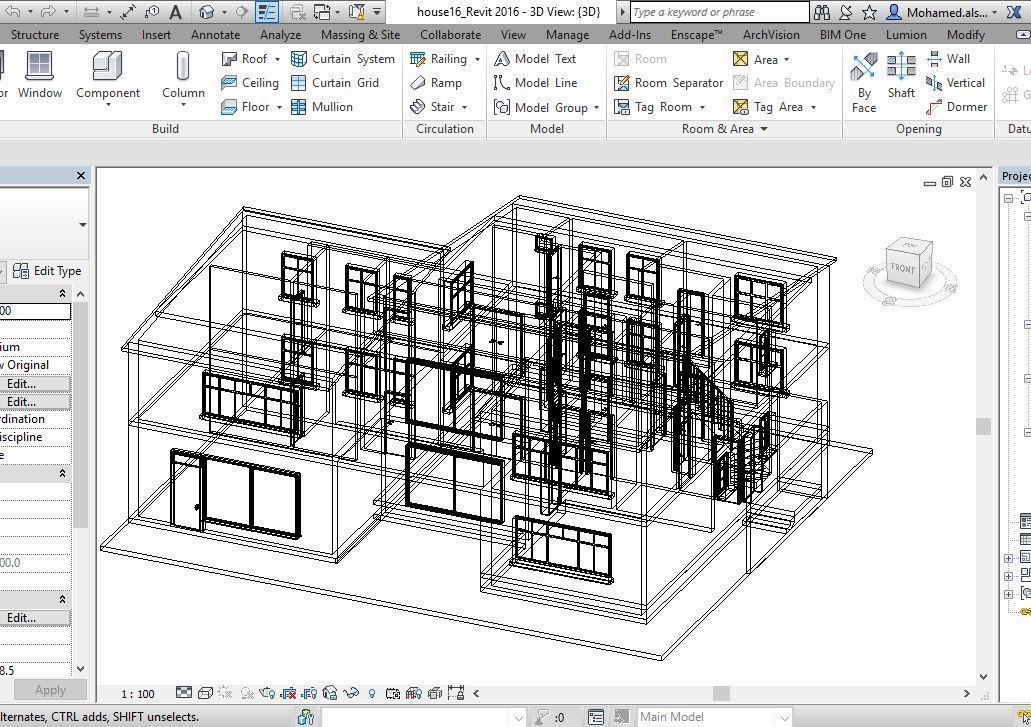Activate the Mullion tool
This screenshot has height=727, width=1031.
coord(322,106)
